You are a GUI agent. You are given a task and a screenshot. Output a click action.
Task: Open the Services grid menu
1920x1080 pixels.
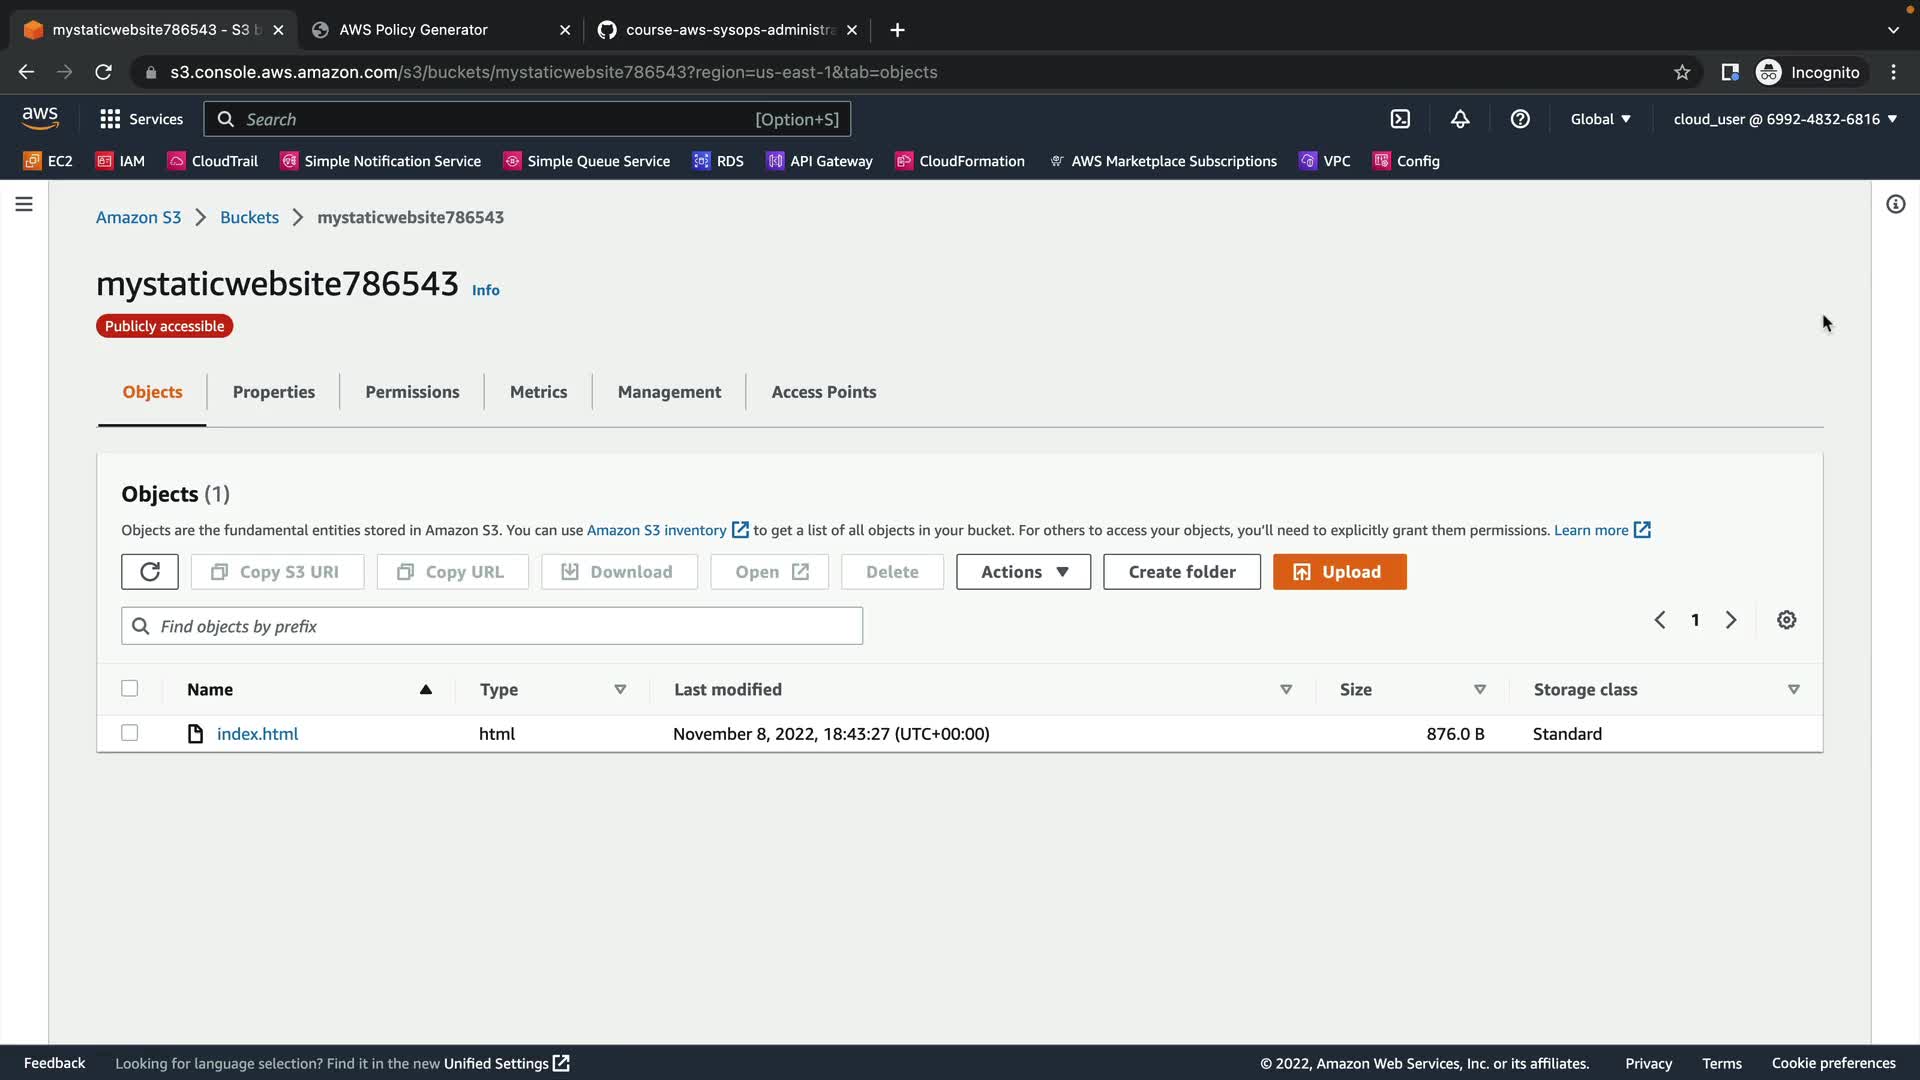click(141, 119)
